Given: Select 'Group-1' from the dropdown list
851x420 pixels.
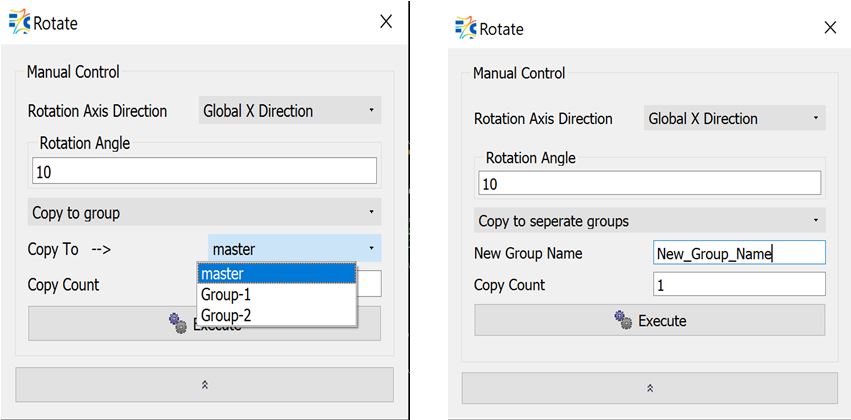Looking at the screenshot, I should (276, 295).
